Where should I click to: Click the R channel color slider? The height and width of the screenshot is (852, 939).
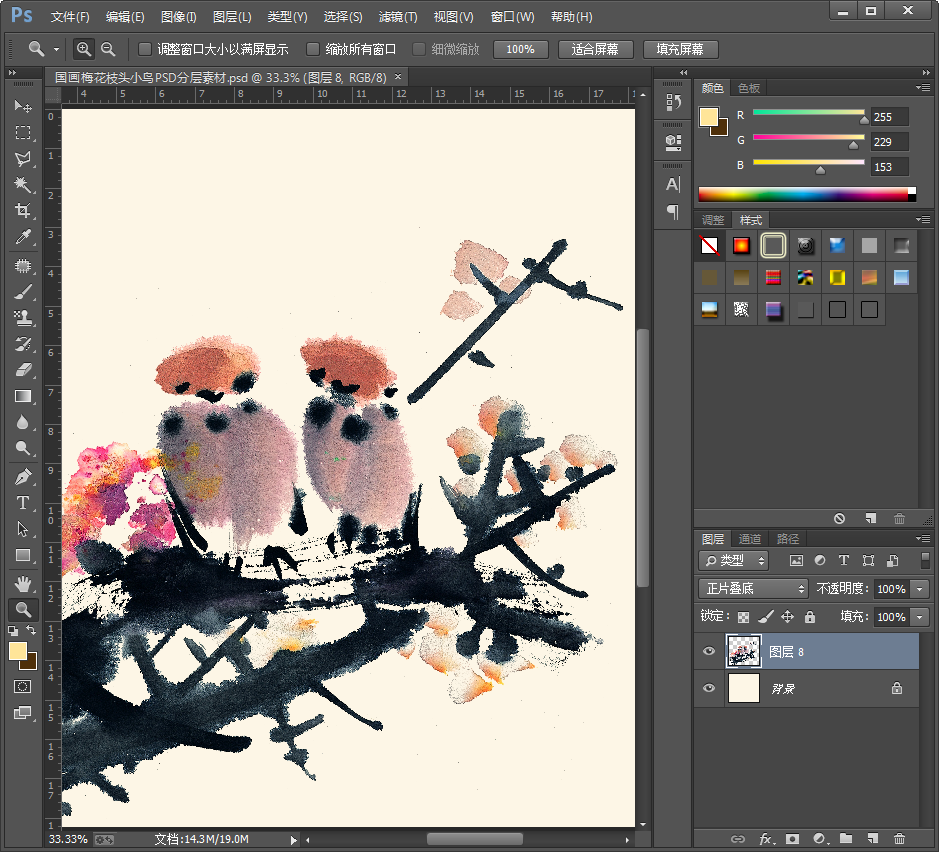(x=808, y=113)
